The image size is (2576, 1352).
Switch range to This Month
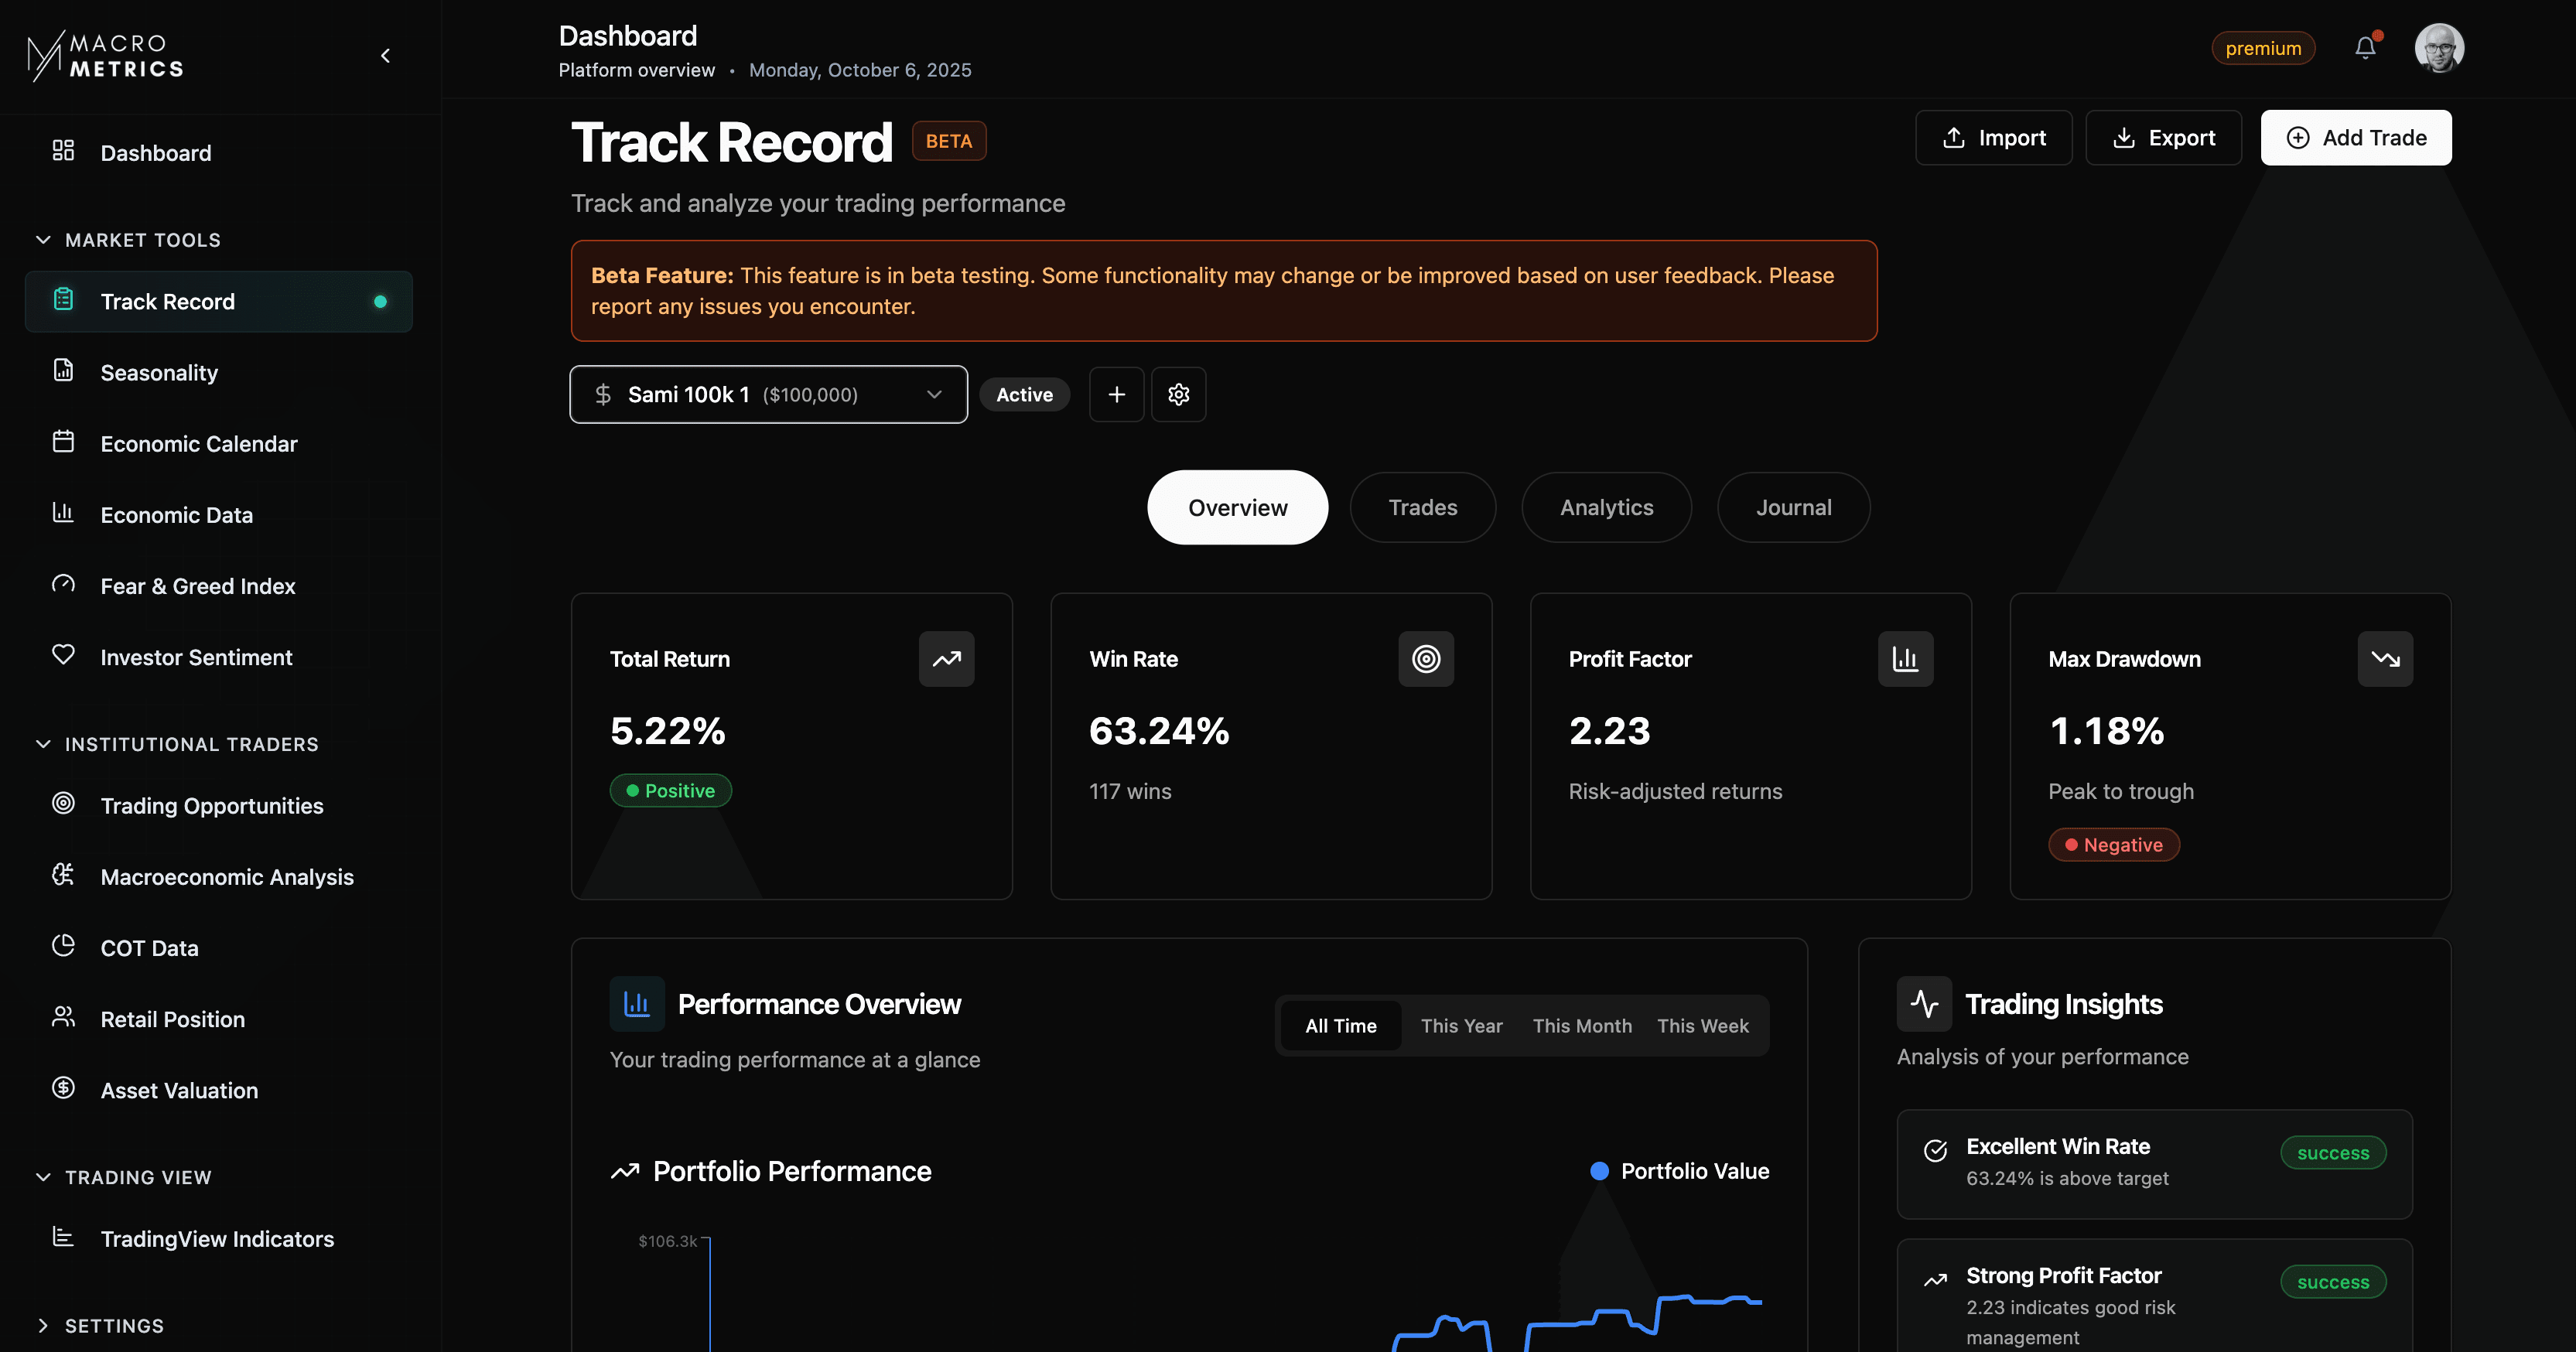1581,1026
